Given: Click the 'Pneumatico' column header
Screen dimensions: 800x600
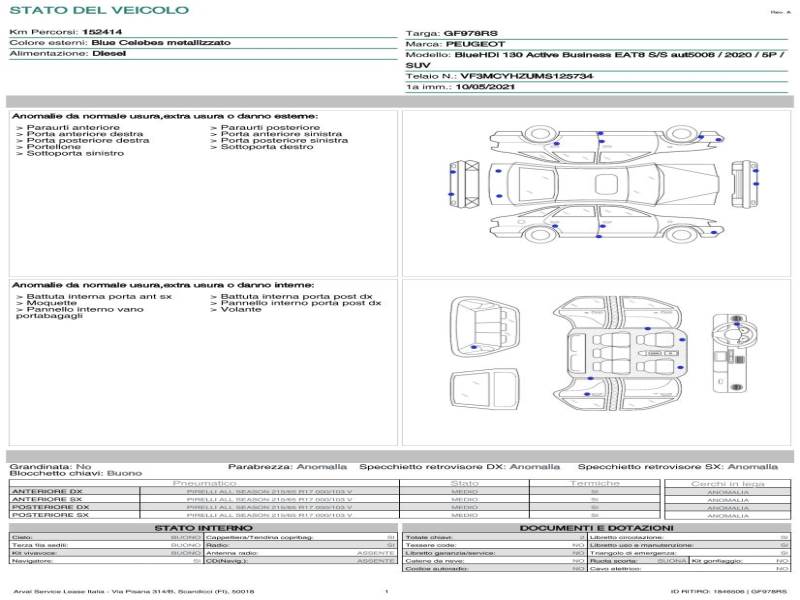Looking at the screenshot, I should click(204, 483).
